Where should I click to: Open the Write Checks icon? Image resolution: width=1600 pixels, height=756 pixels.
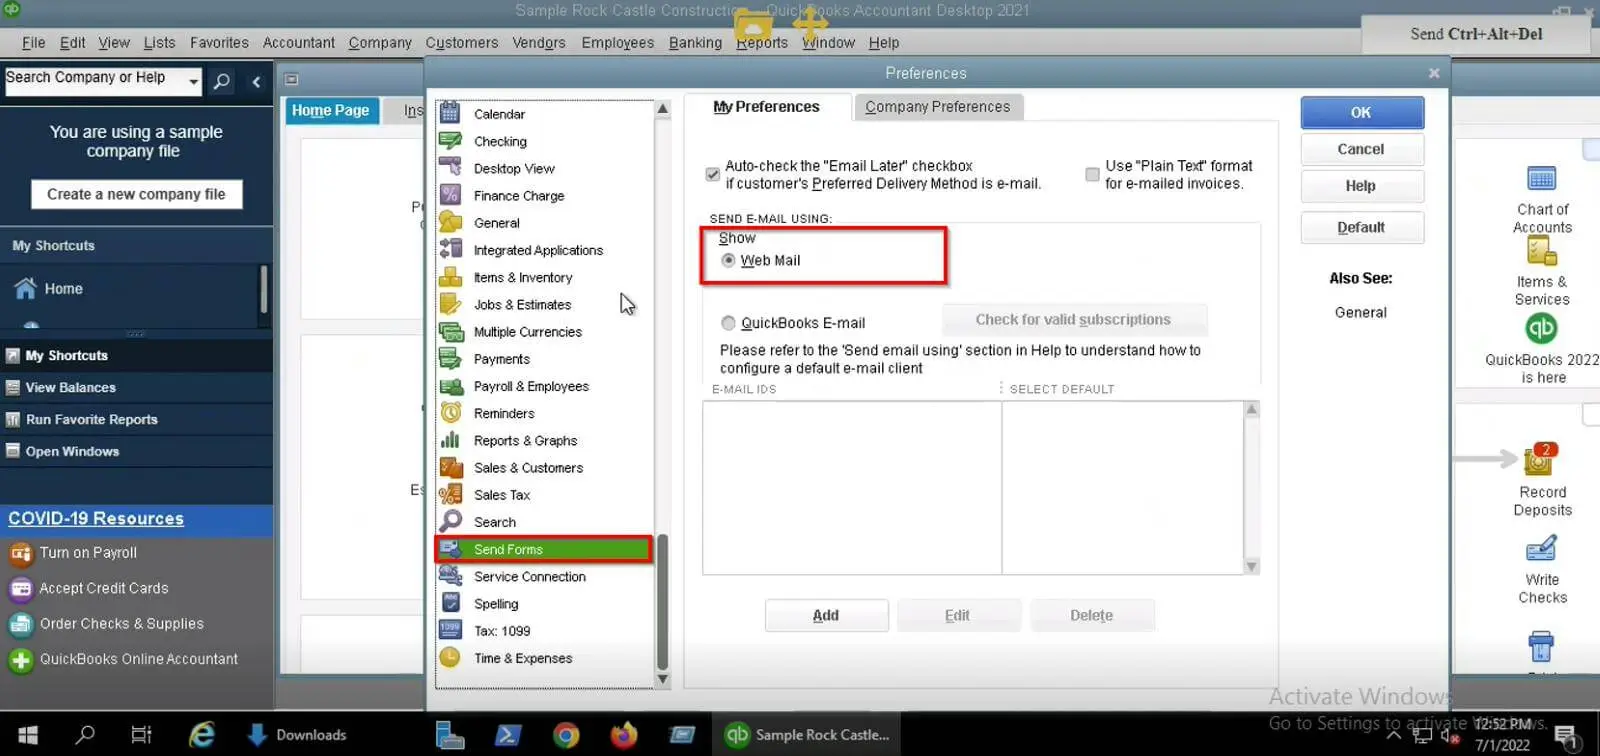[1541, 550]
